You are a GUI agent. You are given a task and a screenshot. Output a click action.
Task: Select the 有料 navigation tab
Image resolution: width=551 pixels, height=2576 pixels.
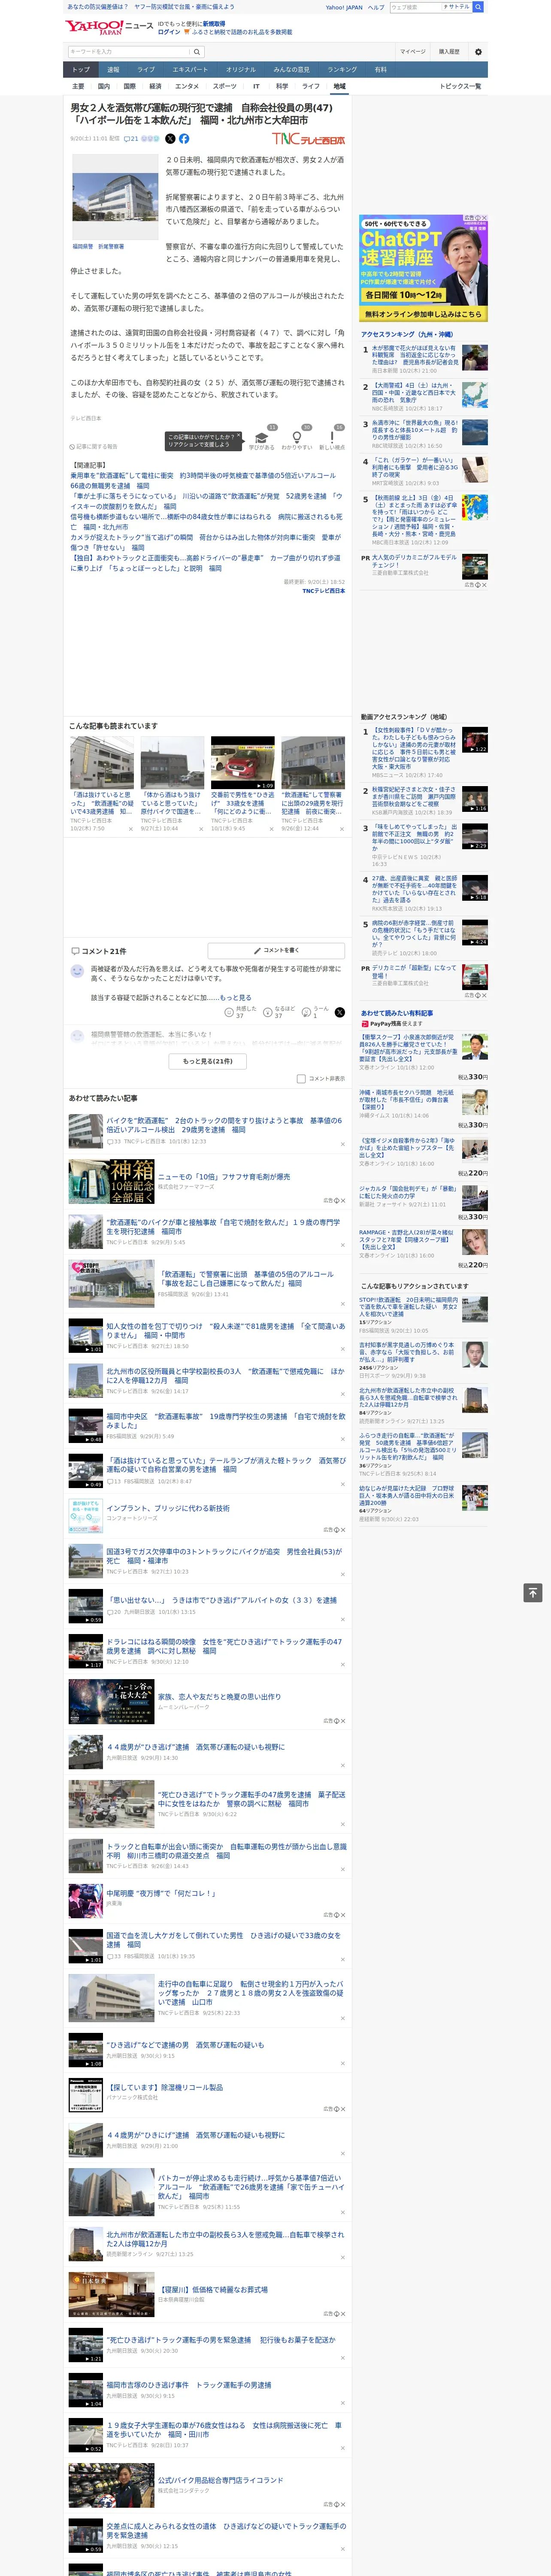pos(381,70)
